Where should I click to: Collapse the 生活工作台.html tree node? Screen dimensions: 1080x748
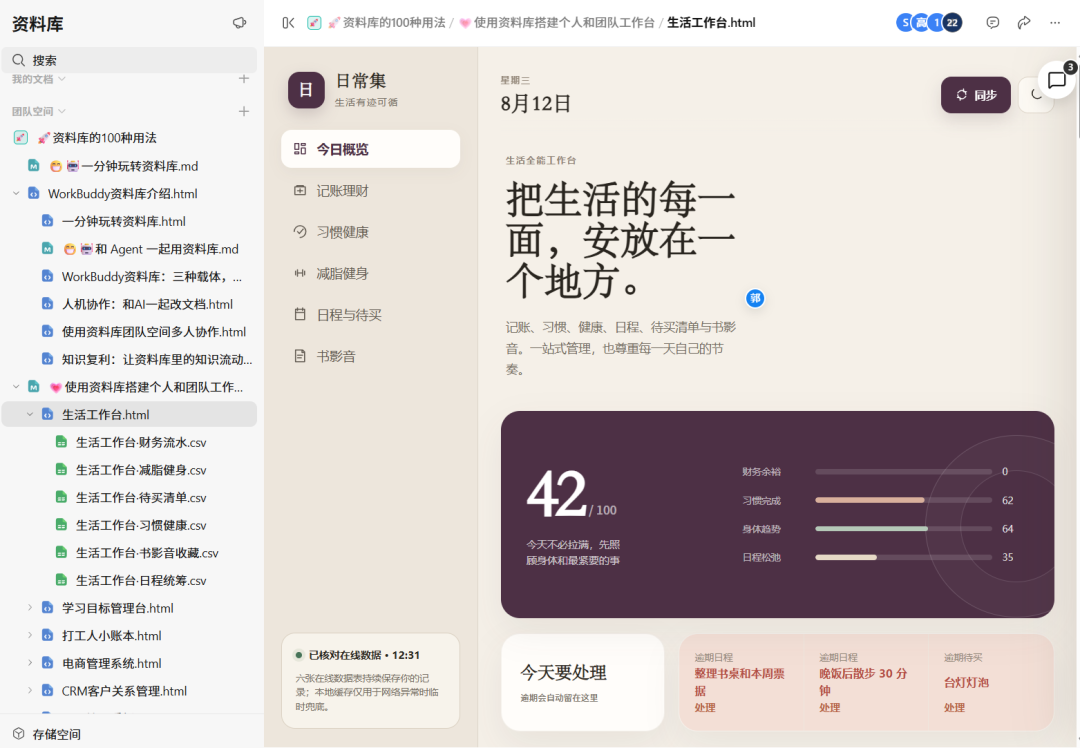pyautogui.click(x=30, y=414)
